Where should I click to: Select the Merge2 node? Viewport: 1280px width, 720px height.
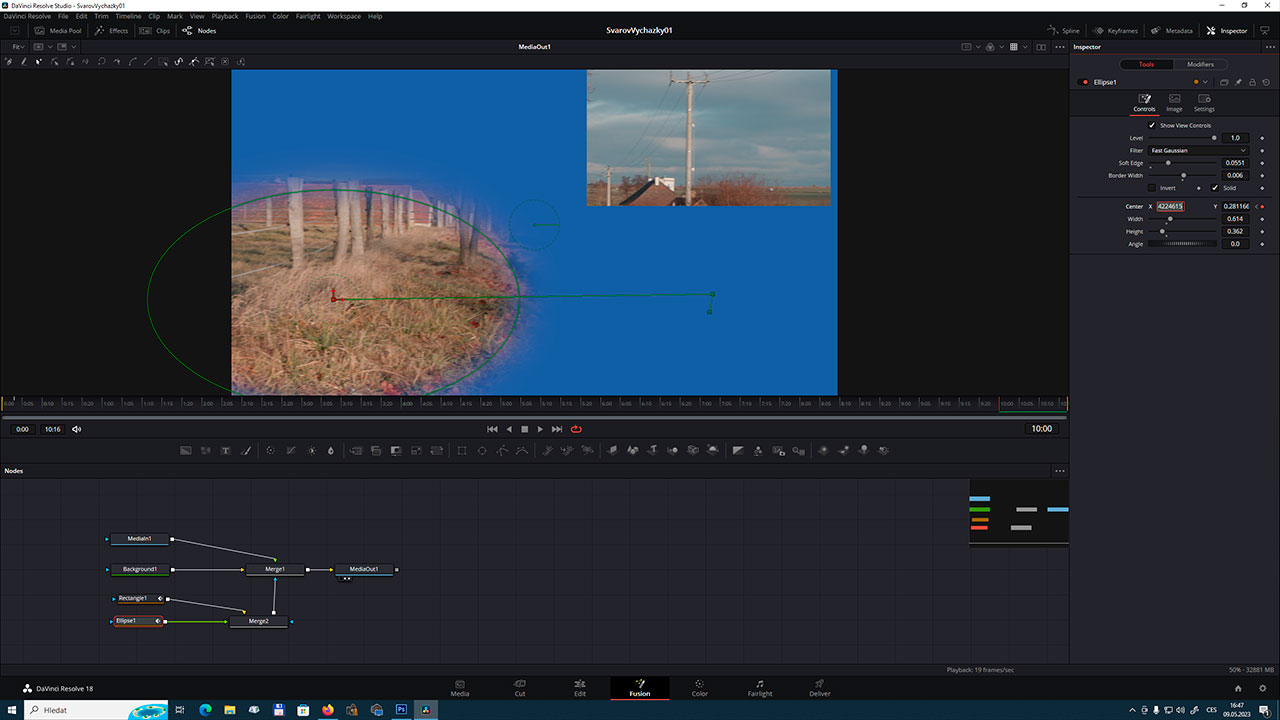[259, 621]
